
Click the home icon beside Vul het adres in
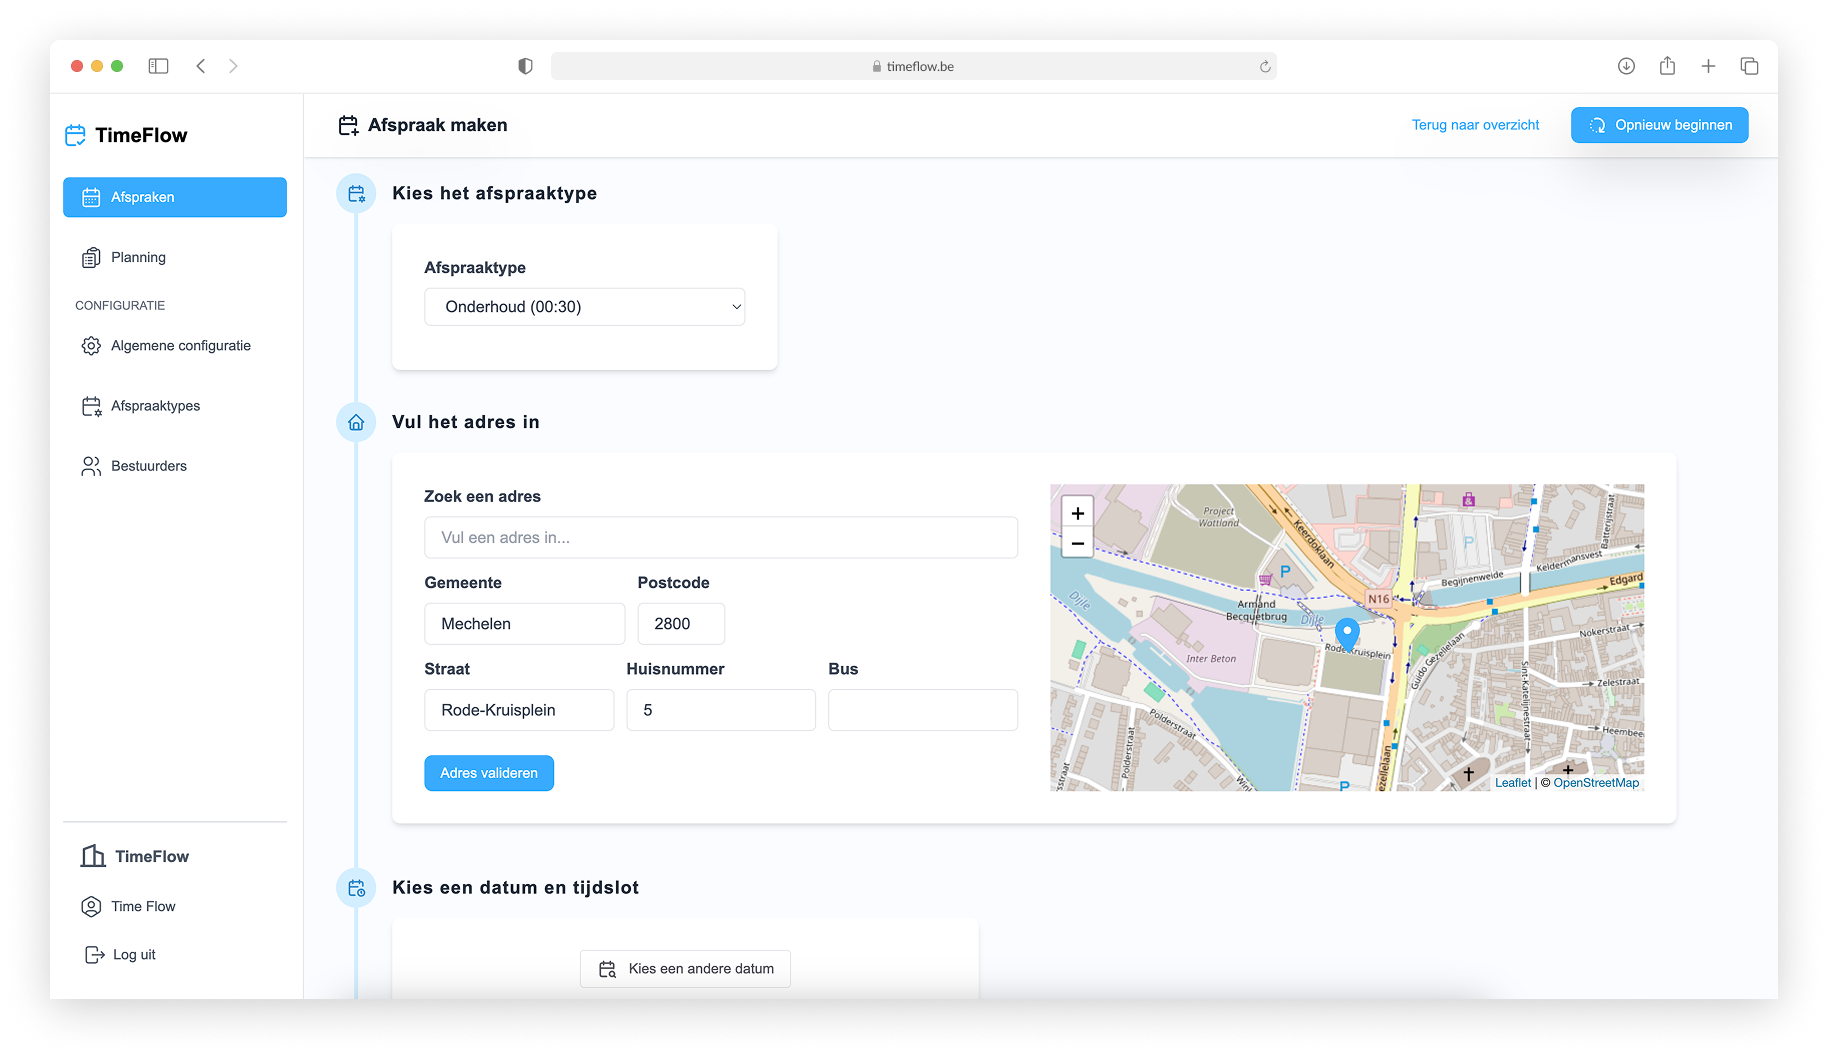tap(356, 422)
